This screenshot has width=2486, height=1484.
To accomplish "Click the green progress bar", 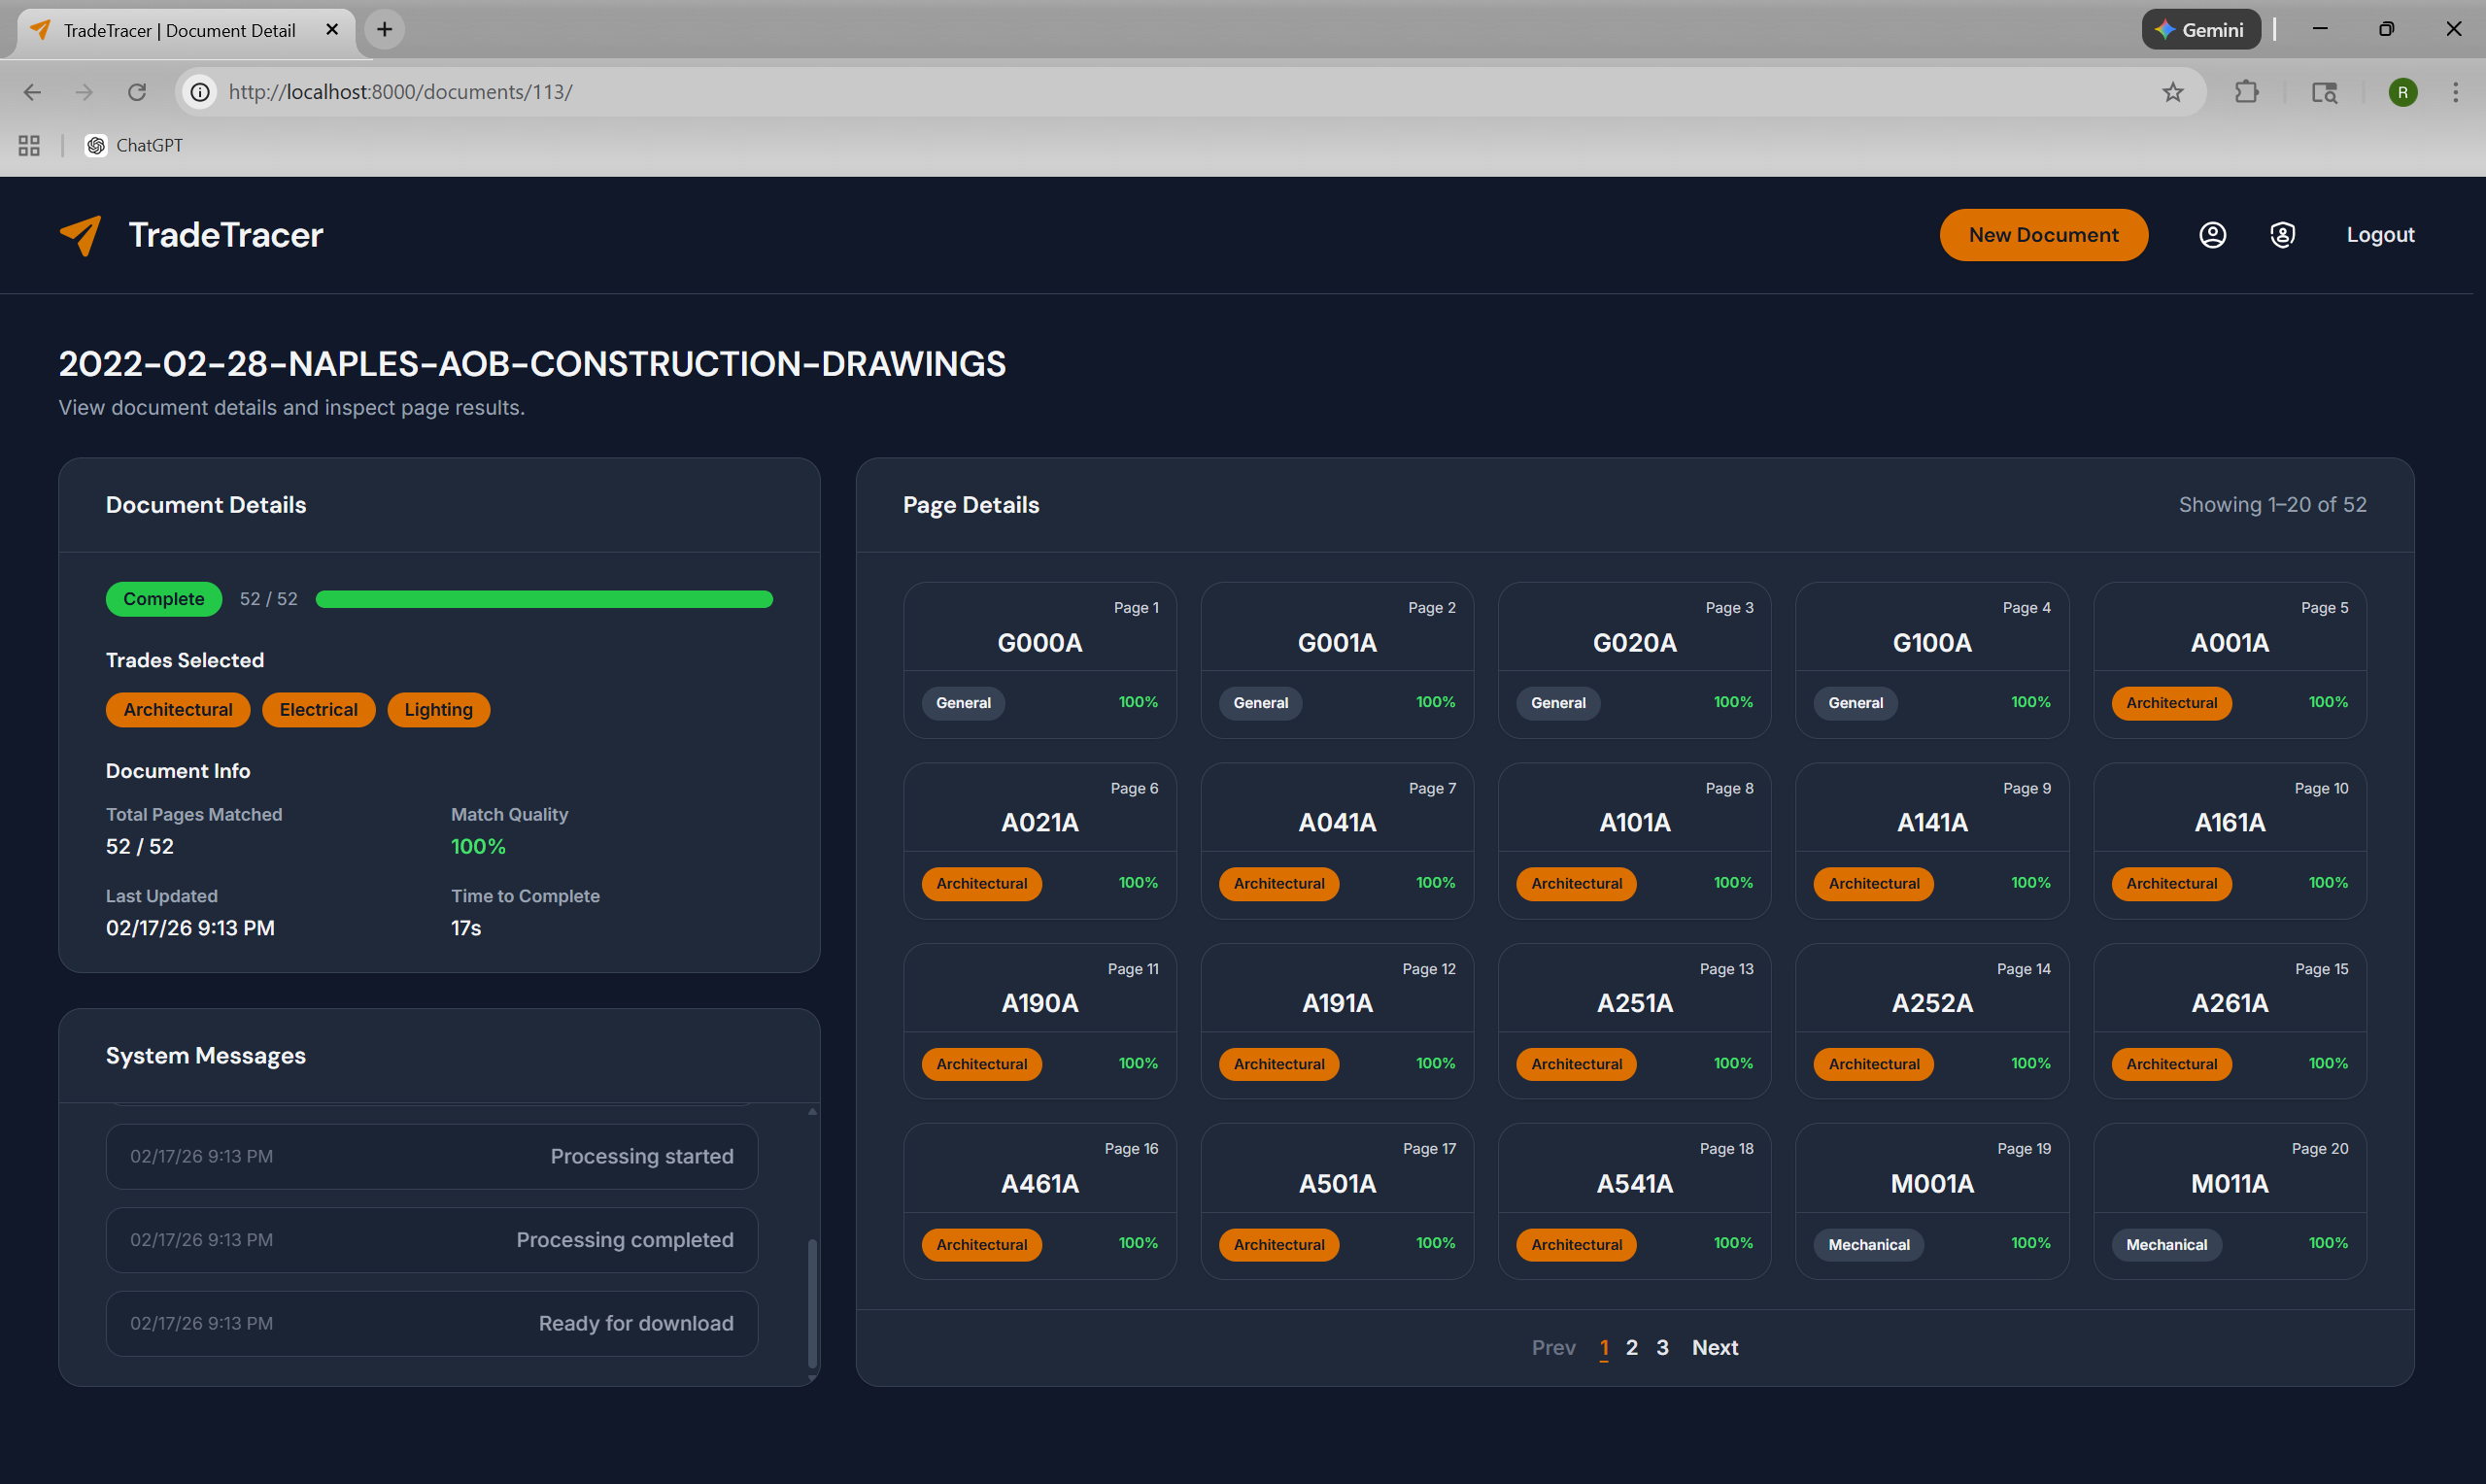I will 544,599.
